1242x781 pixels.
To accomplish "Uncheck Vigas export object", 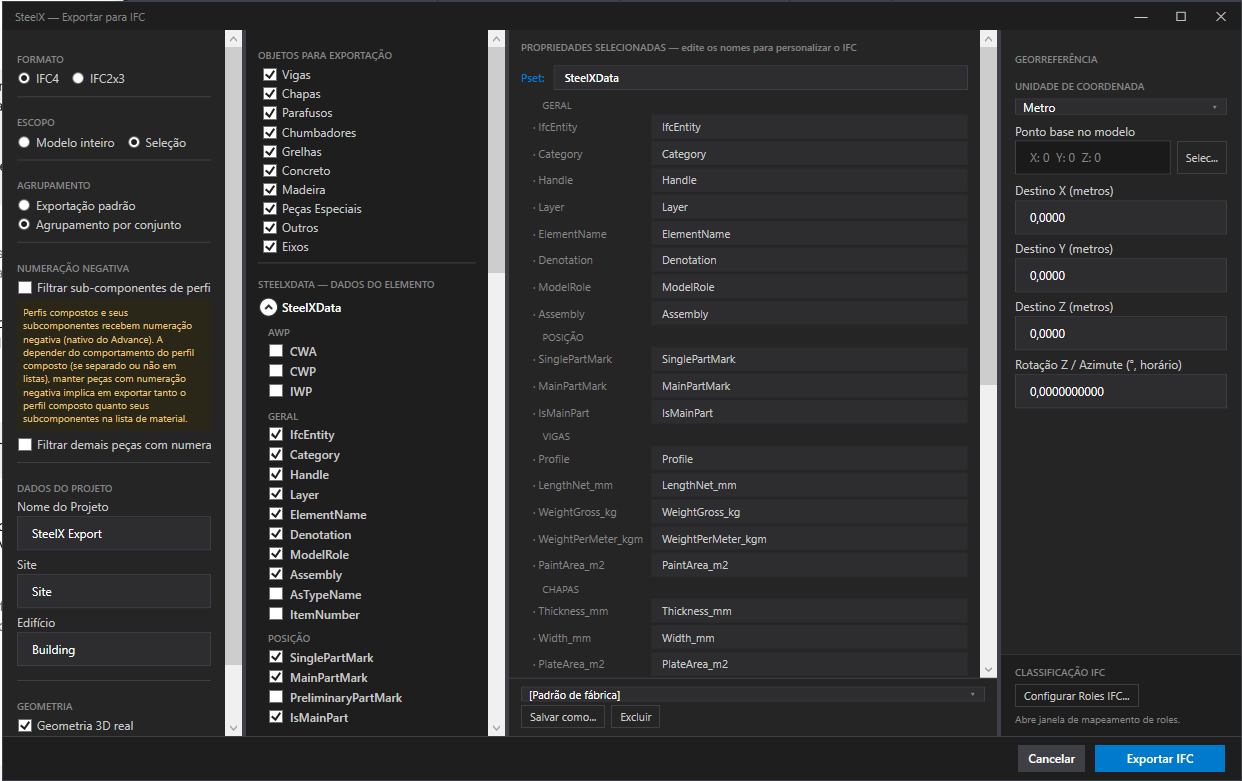I will click(270, 75).
